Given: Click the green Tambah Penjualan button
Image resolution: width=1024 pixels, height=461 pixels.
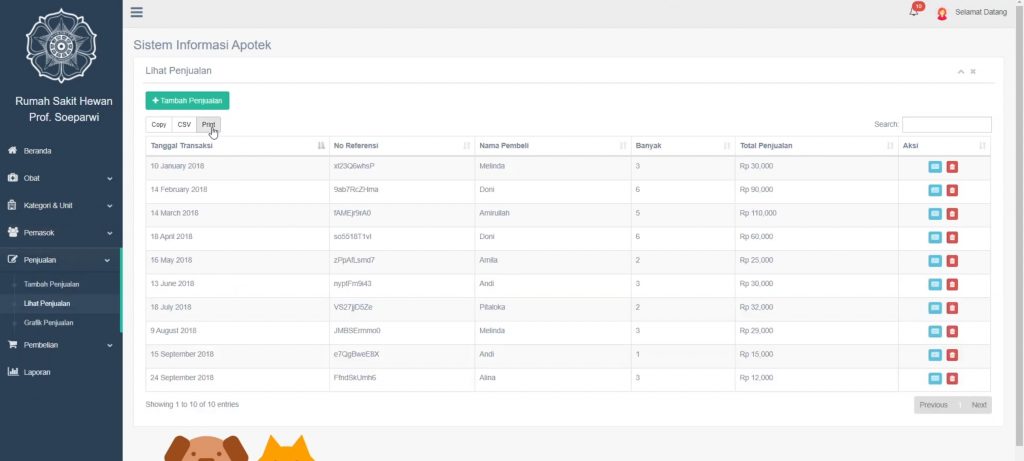Looking at the screenshot, I should pos(187,100).
